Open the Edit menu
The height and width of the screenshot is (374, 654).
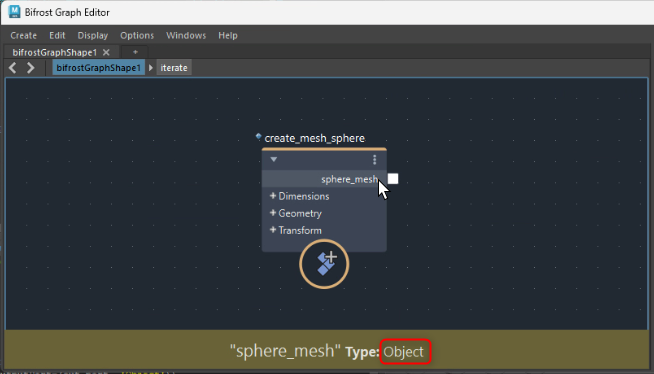57,35
